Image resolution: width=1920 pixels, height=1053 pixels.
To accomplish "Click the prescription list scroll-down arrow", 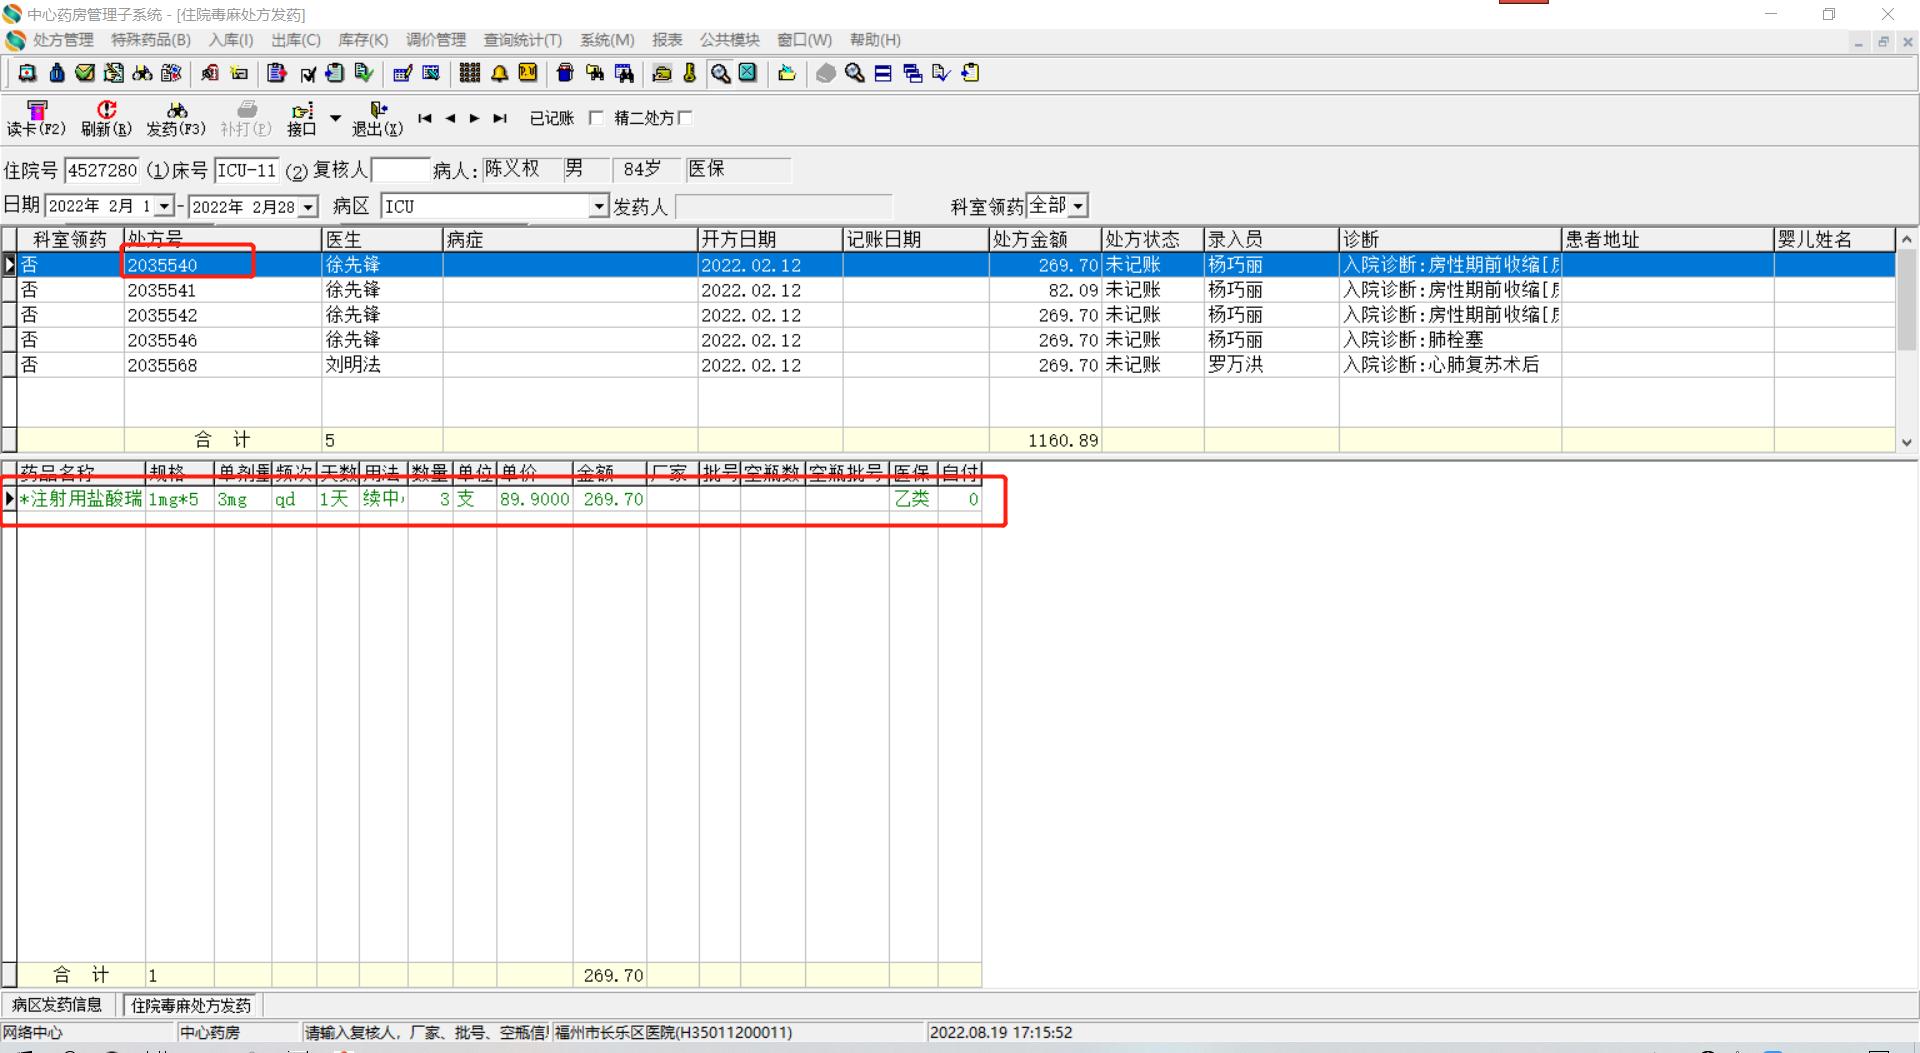I will (x=1907, y=442).
